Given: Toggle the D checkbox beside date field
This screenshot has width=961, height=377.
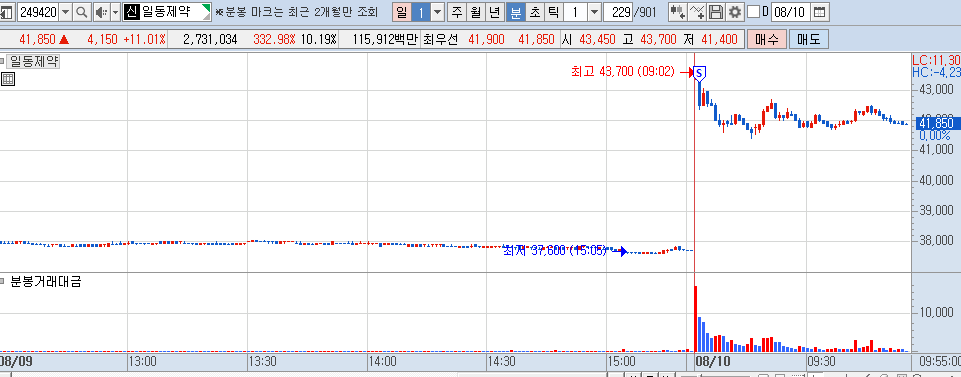Looking at the screenshot, I should click(754, 12).
